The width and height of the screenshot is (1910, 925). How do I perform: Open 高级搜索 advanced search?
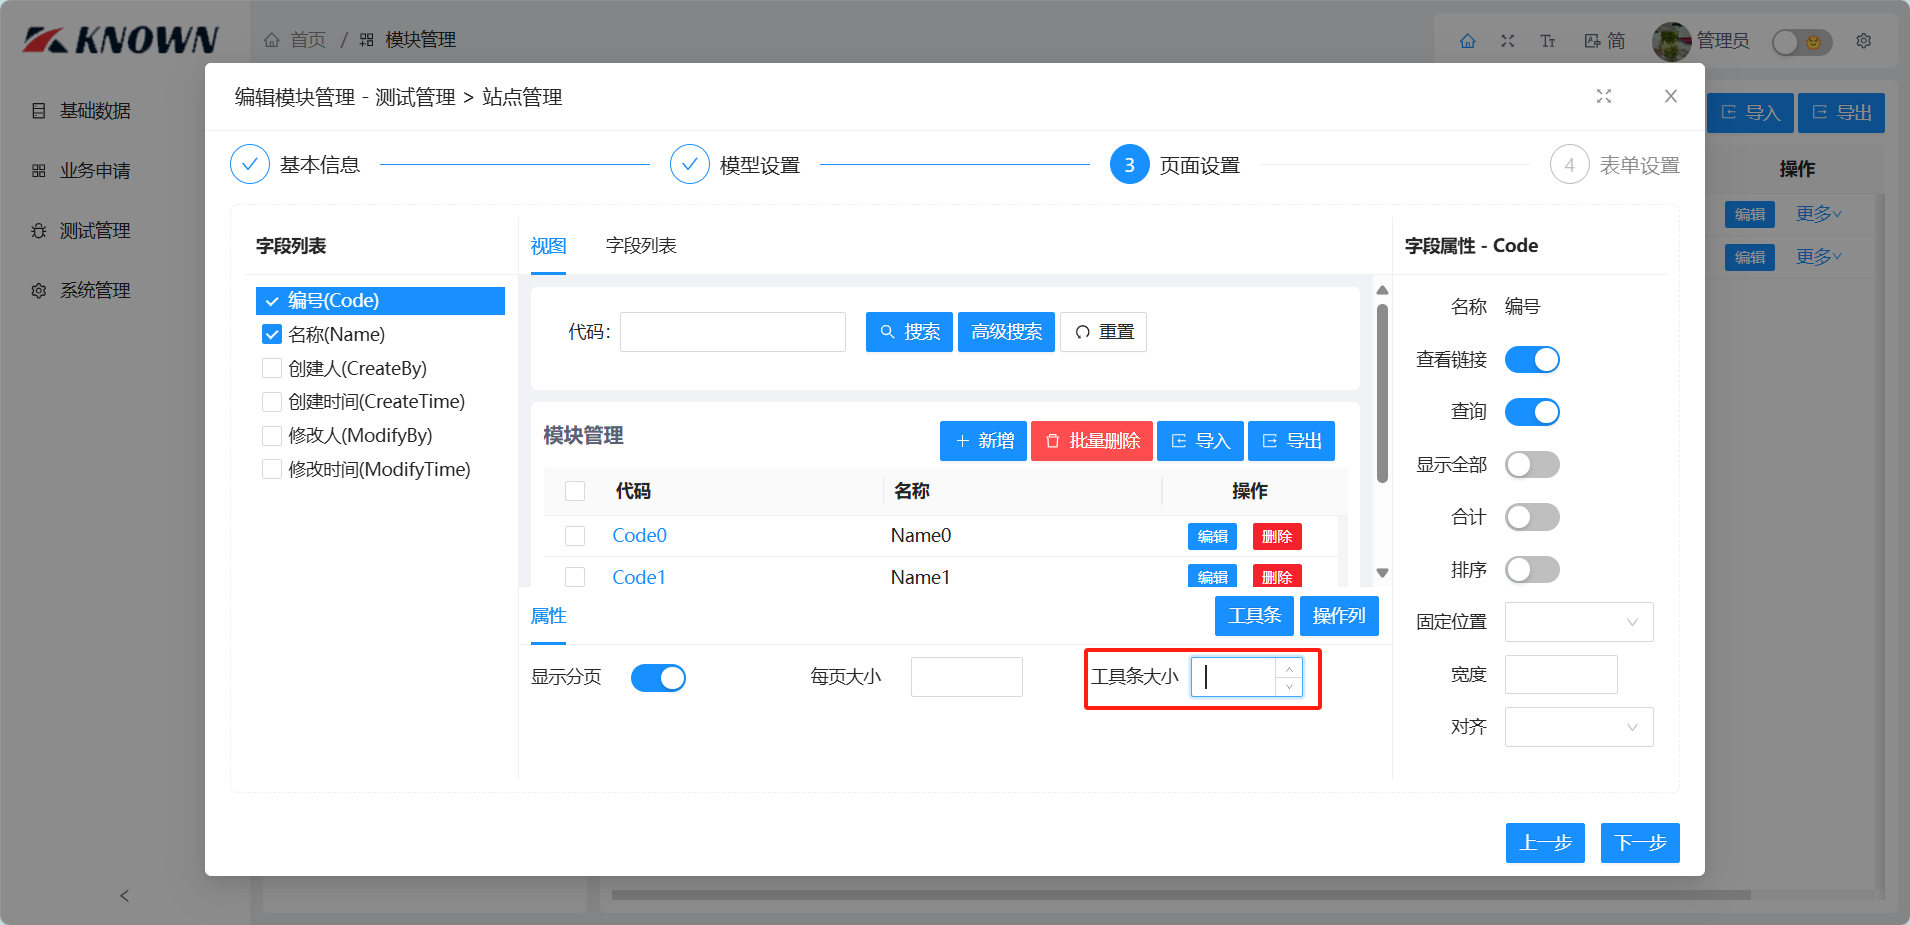[1006, 332]
